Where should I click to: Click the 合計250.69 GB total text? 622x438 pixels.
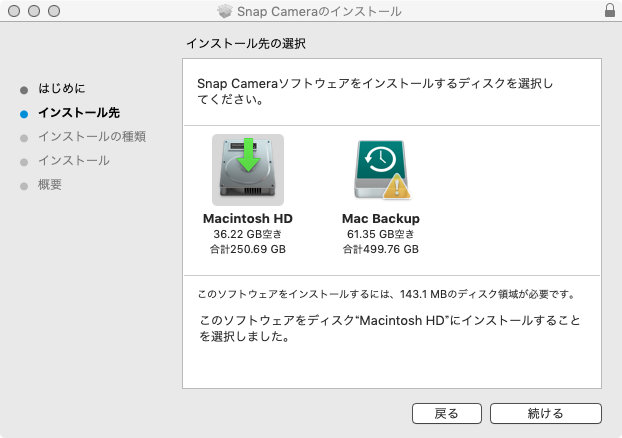[248, 249]
